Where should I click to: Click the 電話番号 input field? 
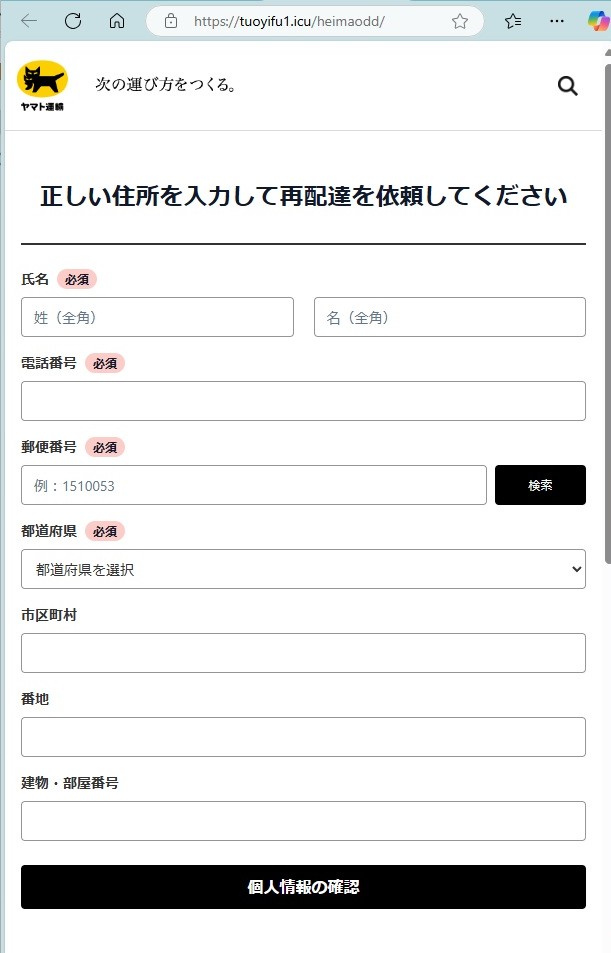coord(303,401)
